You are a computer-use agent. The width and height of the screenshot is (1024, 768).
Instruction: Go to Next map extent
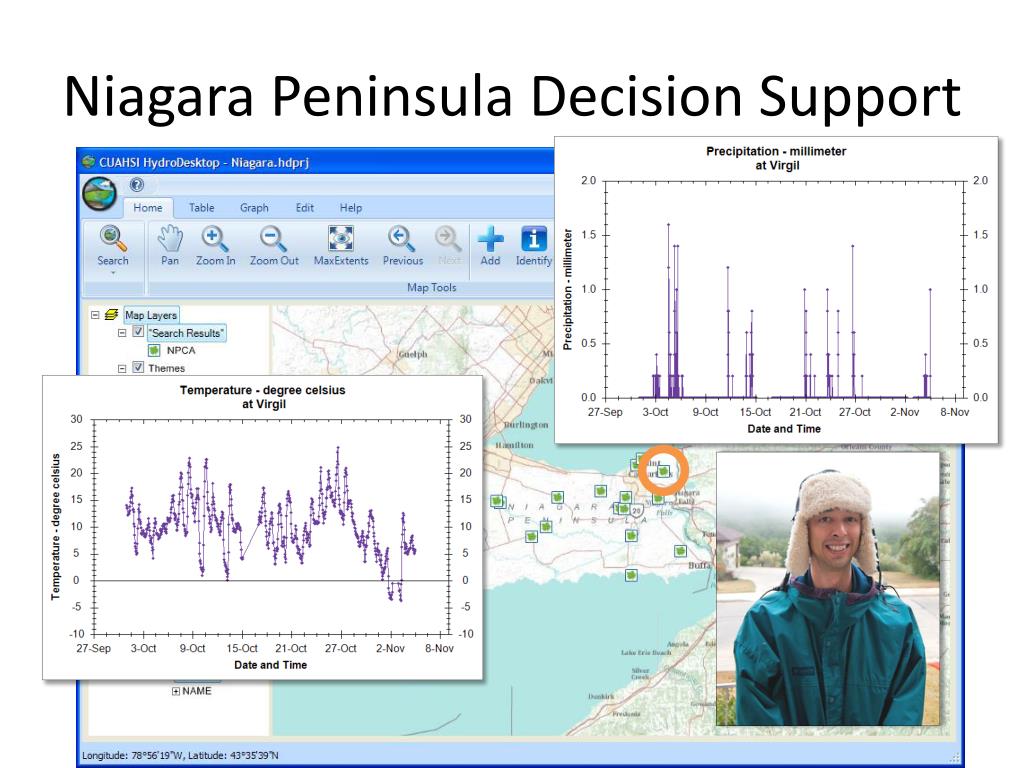[x=449, y=246]
